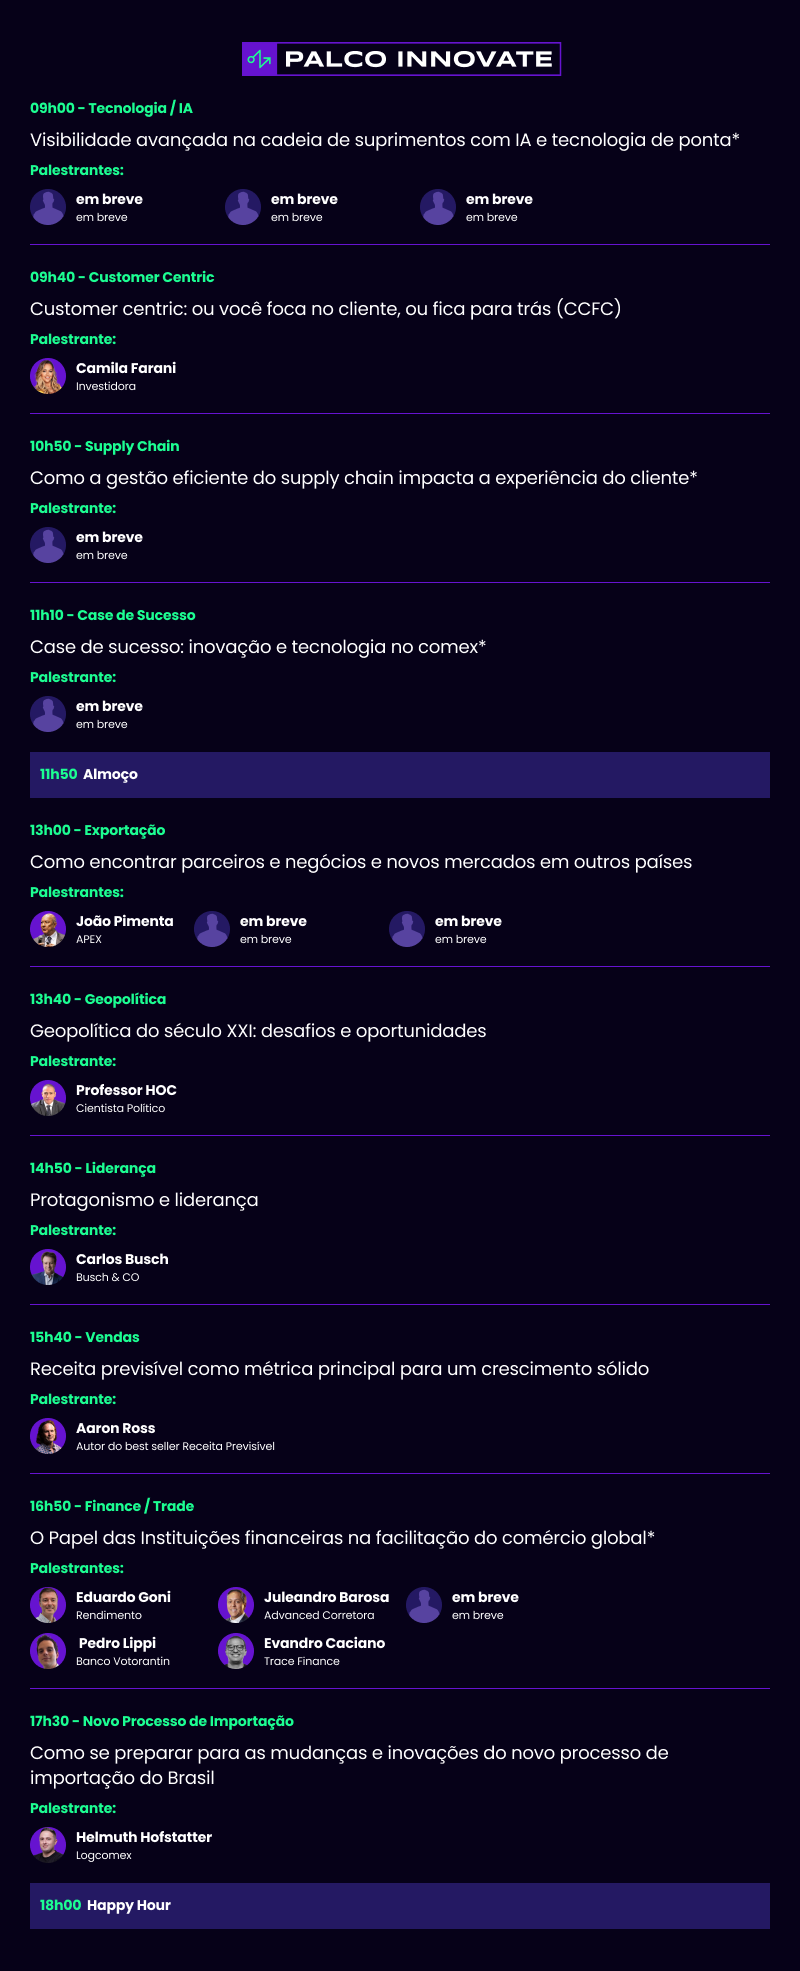Click the Palco Innovate logo icon

(x=260, y=59)
